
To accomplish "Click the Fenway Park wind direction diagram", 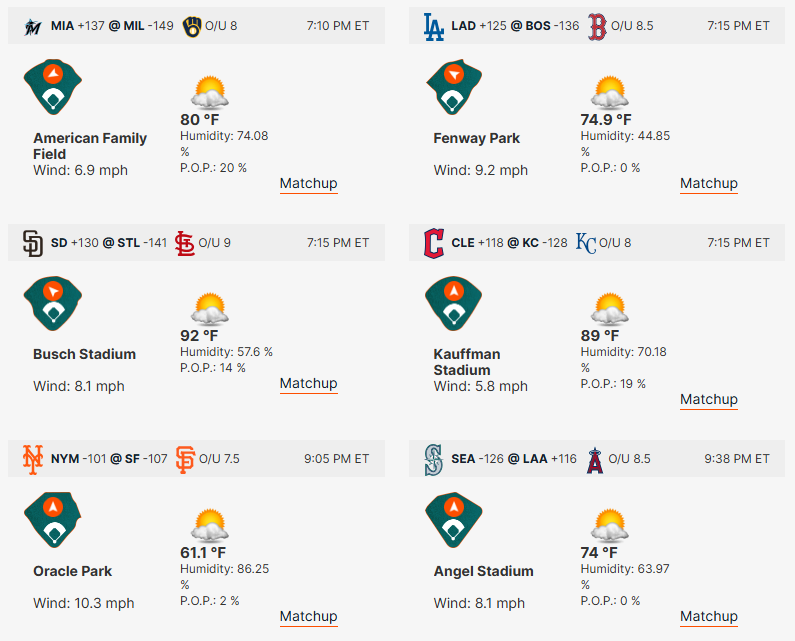I will pyautogui.click(x=454, y=87).
